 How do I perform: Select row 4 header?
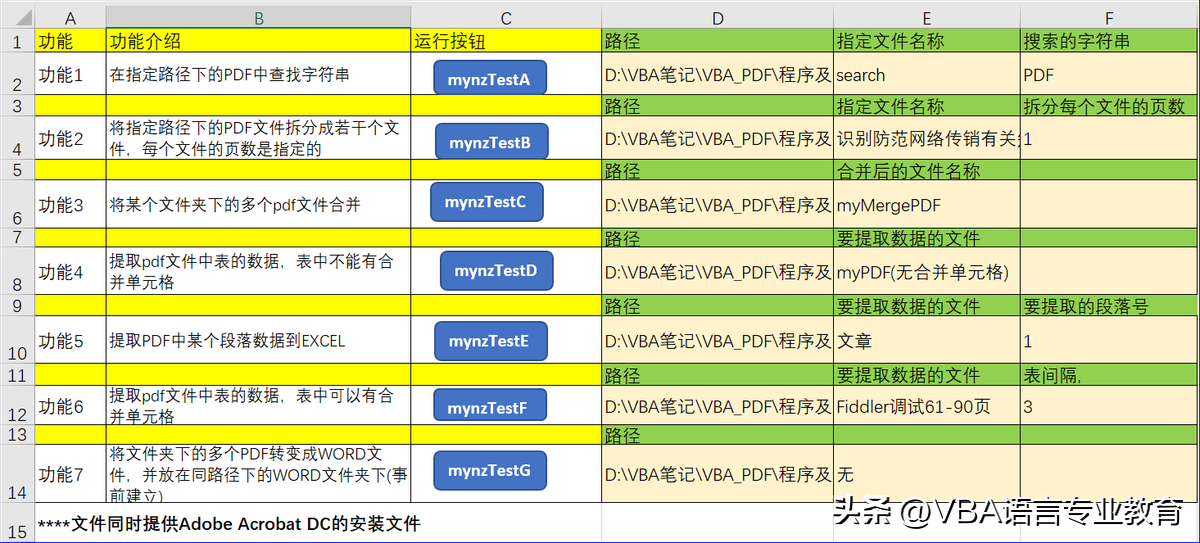[17, 138]
